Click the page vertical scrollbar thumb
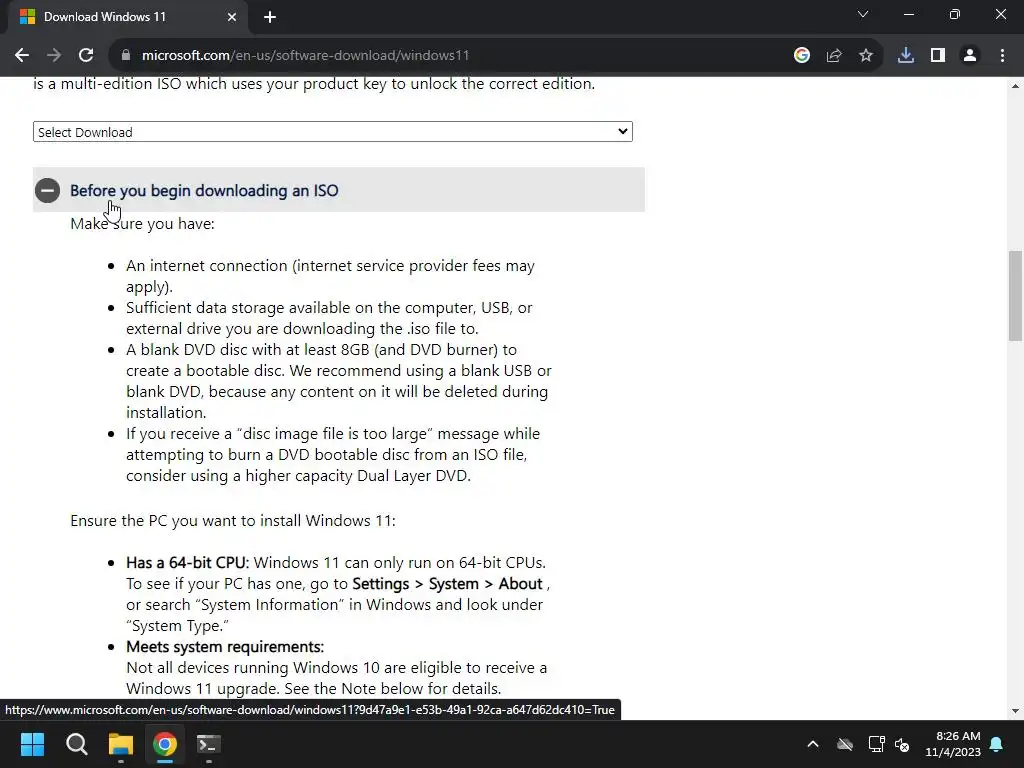 [x=1016, y=295]
